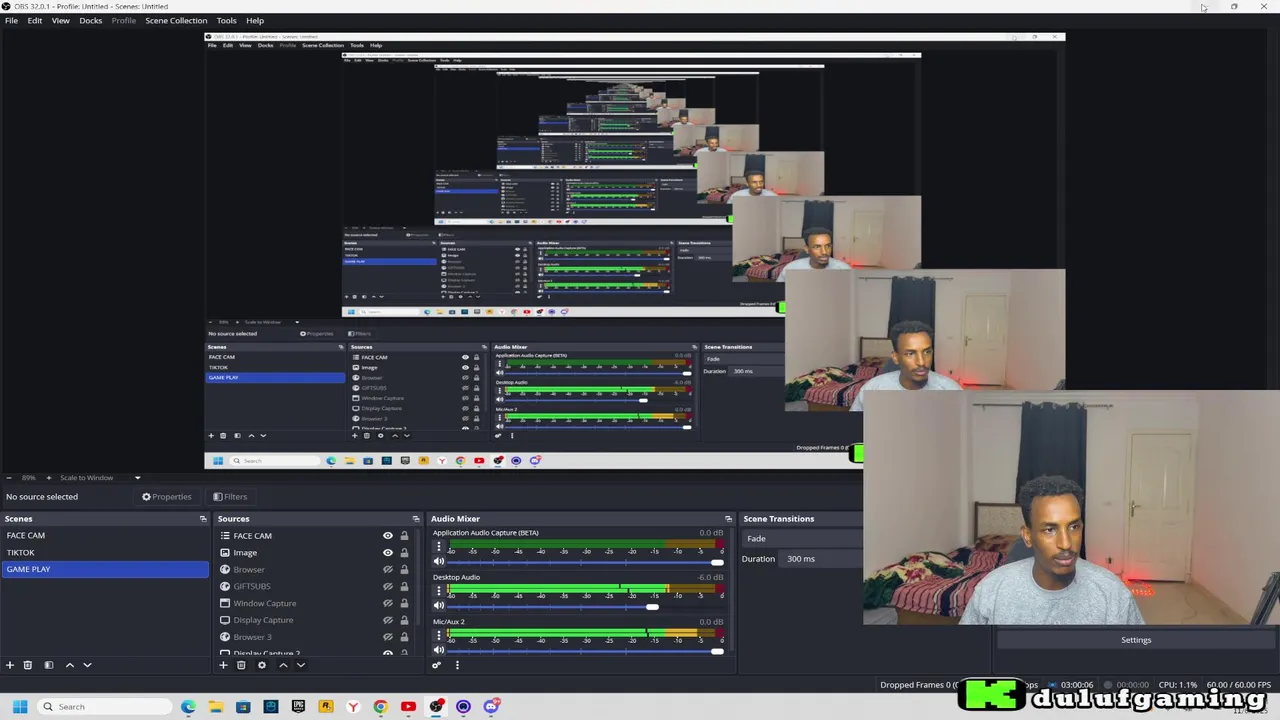Hide the Image source eye toggle
The image size is (1280, 720).
[x=388, y=553]
